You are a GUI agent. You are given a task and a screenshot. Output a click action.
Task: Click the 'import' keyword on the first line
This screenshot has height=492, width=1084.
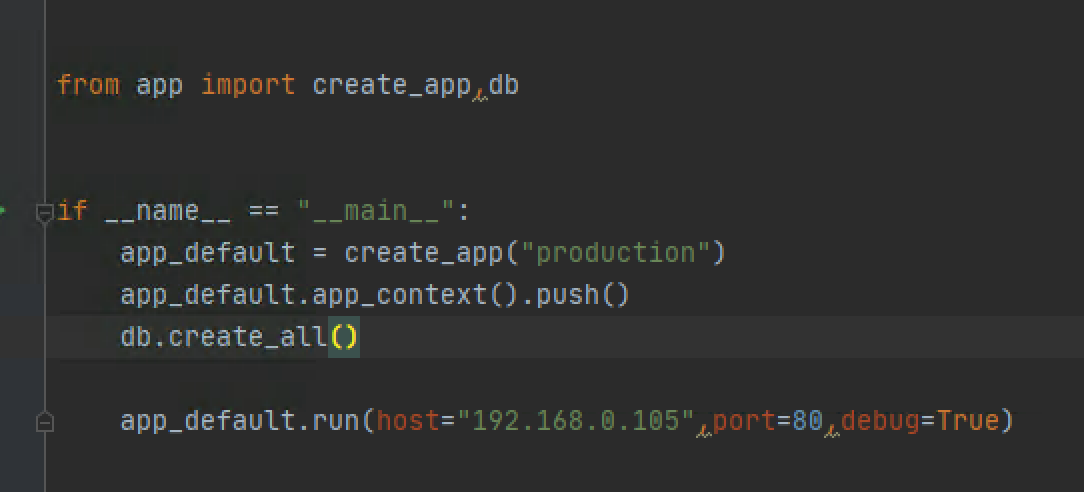(248, 85)
